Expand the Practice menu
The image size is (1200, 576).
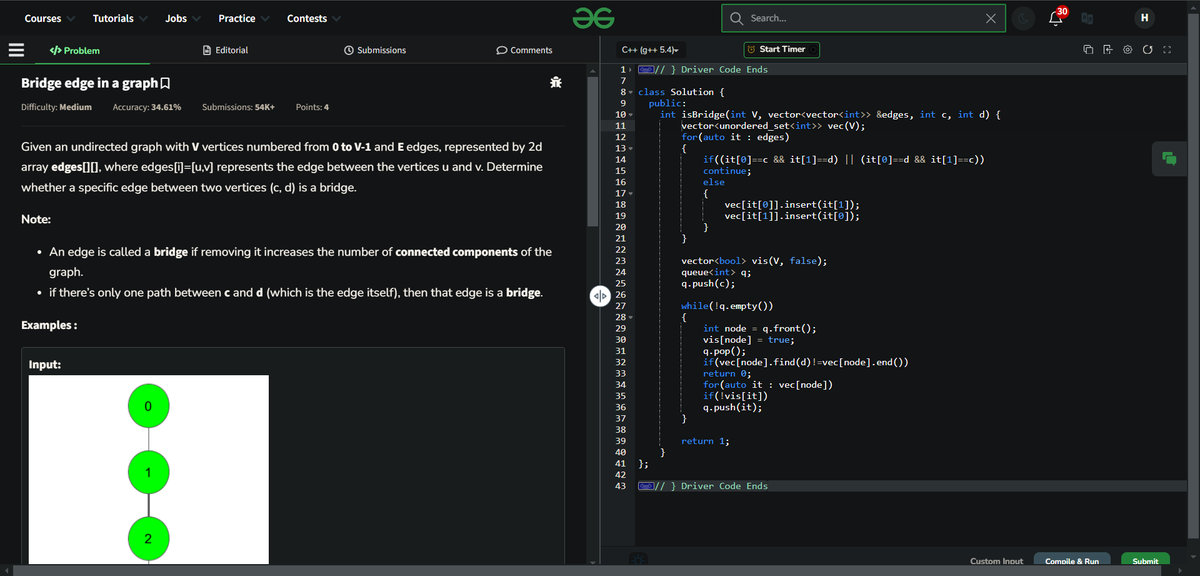(243, 18)
